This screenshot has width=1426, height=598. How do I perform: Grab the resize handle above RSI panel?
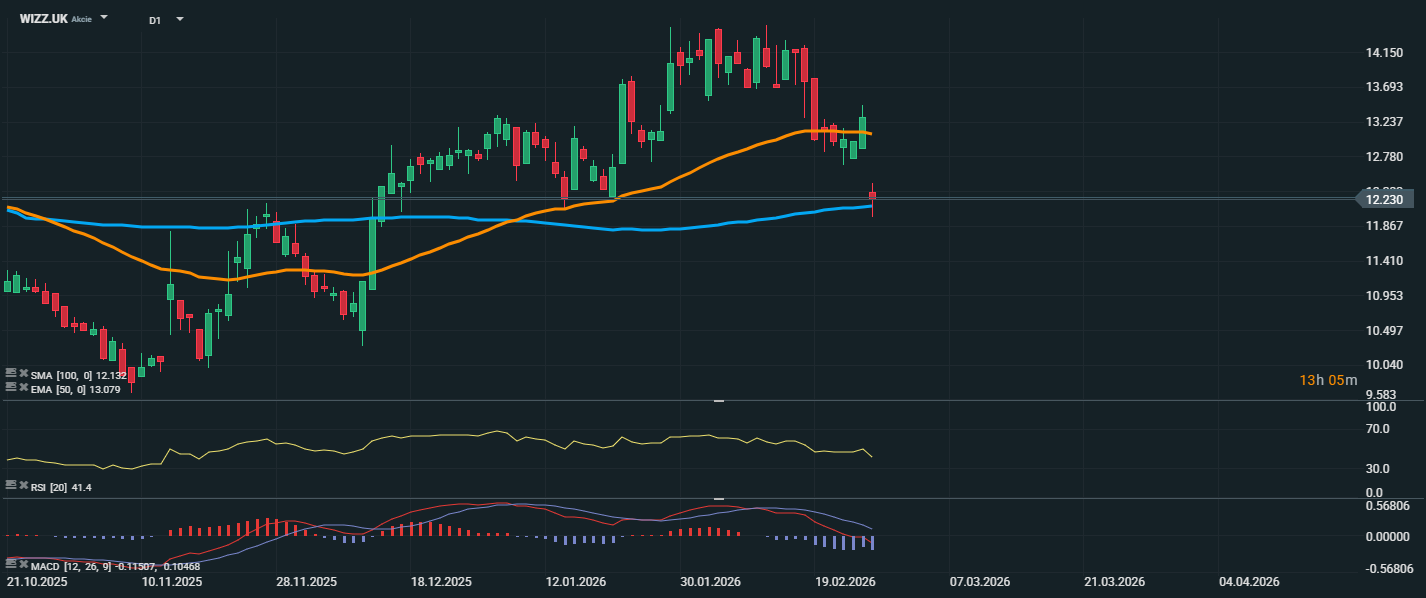tap(718, 401)
